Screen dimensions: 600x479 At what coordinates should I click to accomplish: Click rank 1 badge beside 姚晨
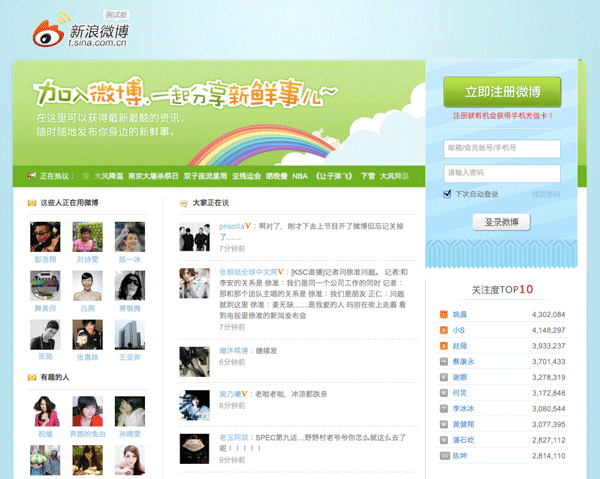pos(444,314)
